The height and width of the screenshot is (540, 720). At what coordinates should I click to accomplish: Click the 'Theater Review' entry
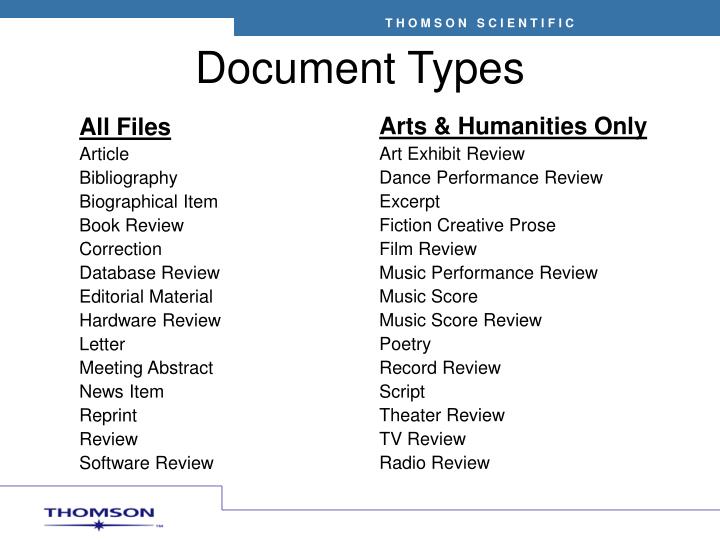point(442,416)
